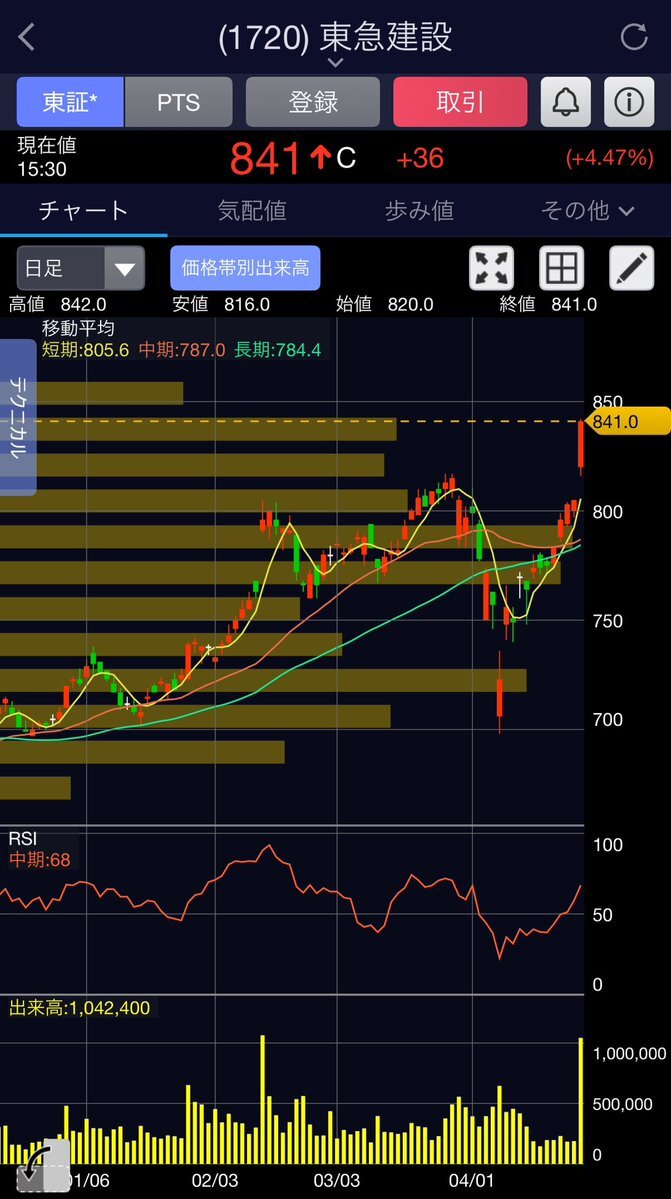Open price alert bell settings
The width and height of the screenshot is (671, 1199).
[566, 102]
